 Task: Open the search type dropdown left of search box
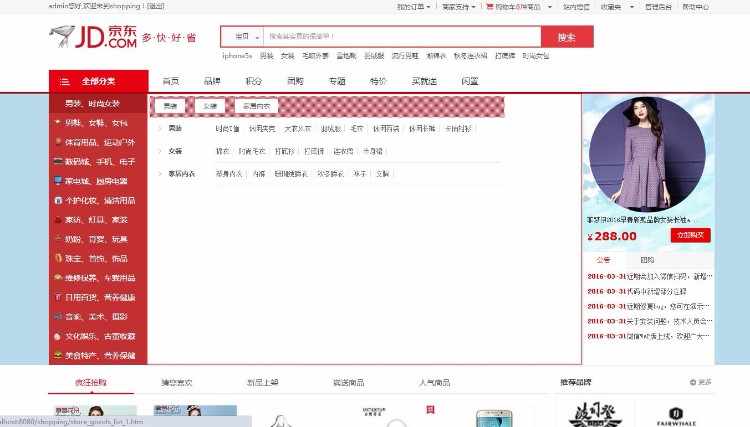pyautogui.click(x=243, y=36)
